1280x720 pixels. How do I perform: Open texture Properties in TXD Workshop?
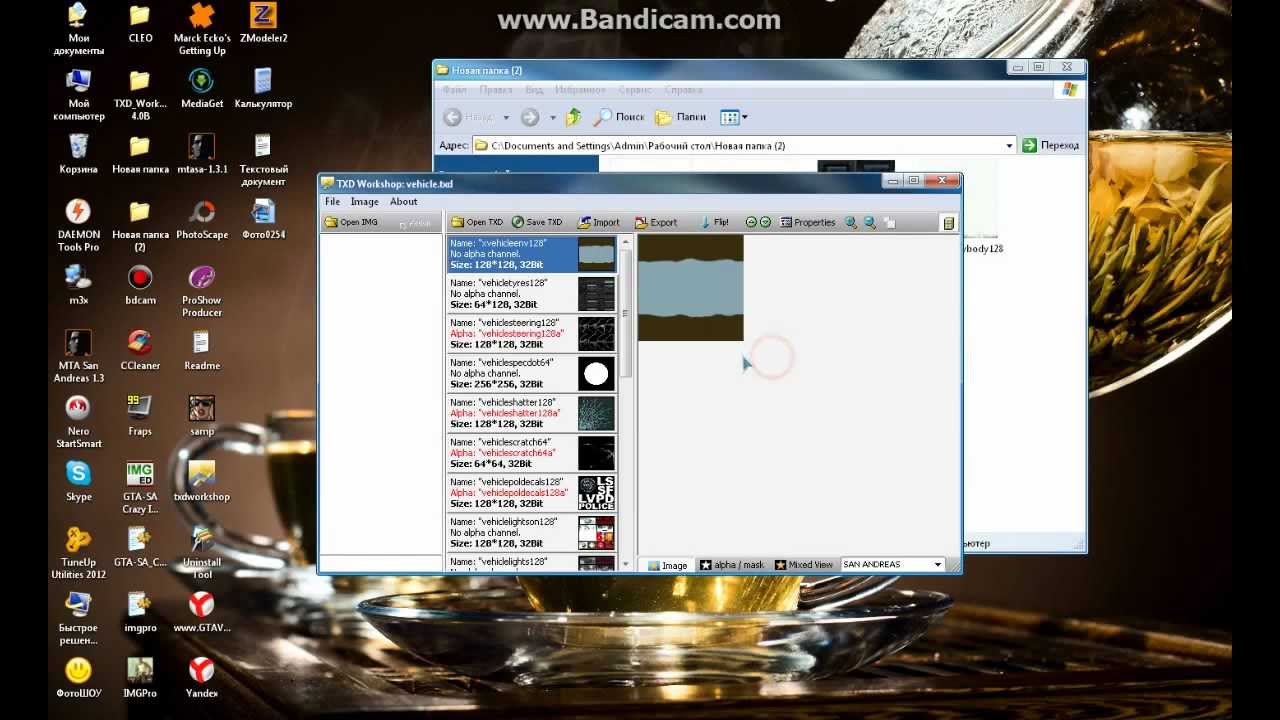click(808, 222)
